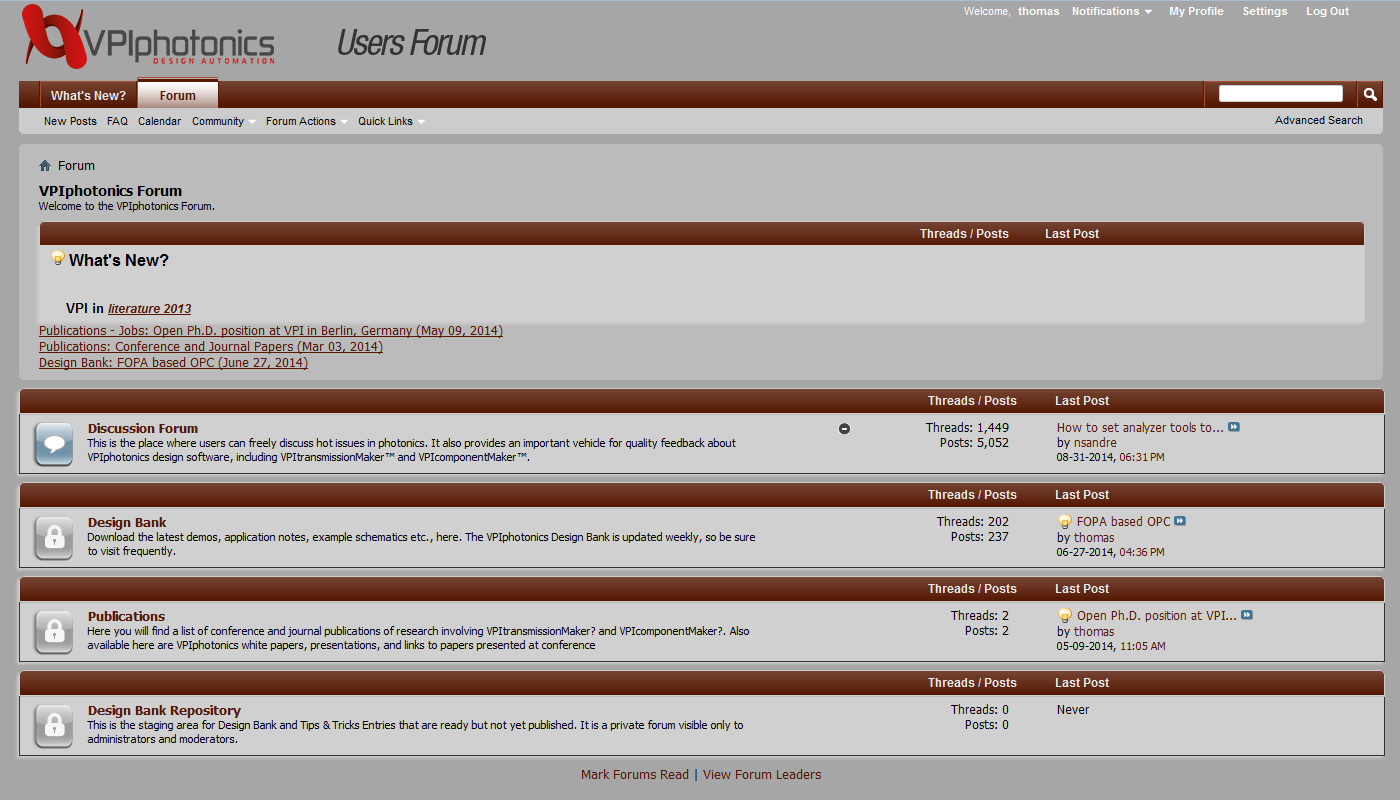Click the Design Bank lock icon
1400x800 pixels.
click(54, 538)
